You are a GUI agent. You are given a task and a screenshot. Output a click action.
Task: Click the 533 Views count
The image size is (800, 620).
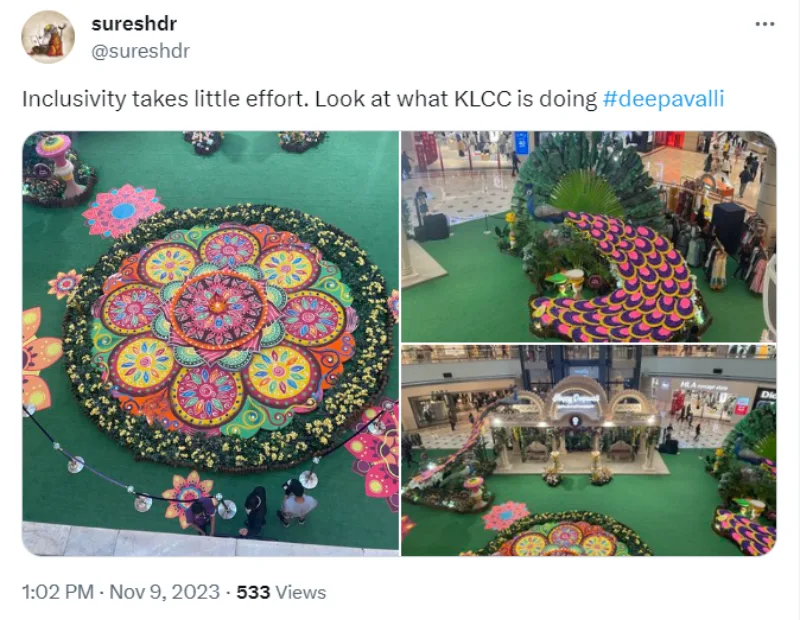[281, 592]
